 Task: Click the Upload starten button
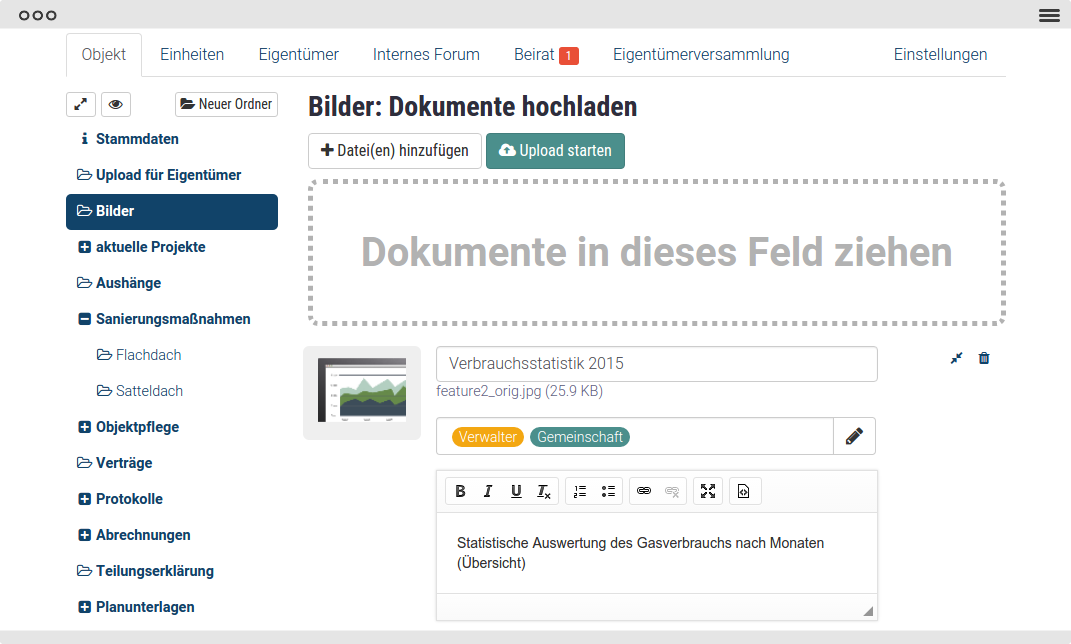point(555,151)
